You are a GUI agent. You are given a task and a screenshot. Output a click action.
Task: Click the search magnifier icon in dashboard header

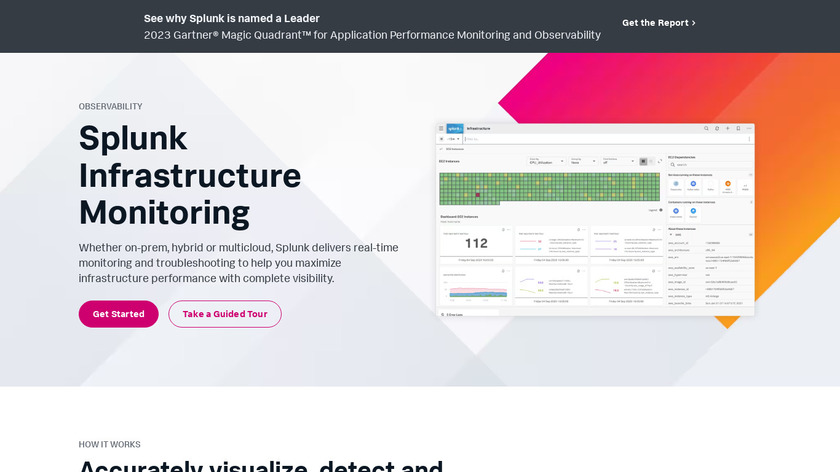(x=706, y=129)
